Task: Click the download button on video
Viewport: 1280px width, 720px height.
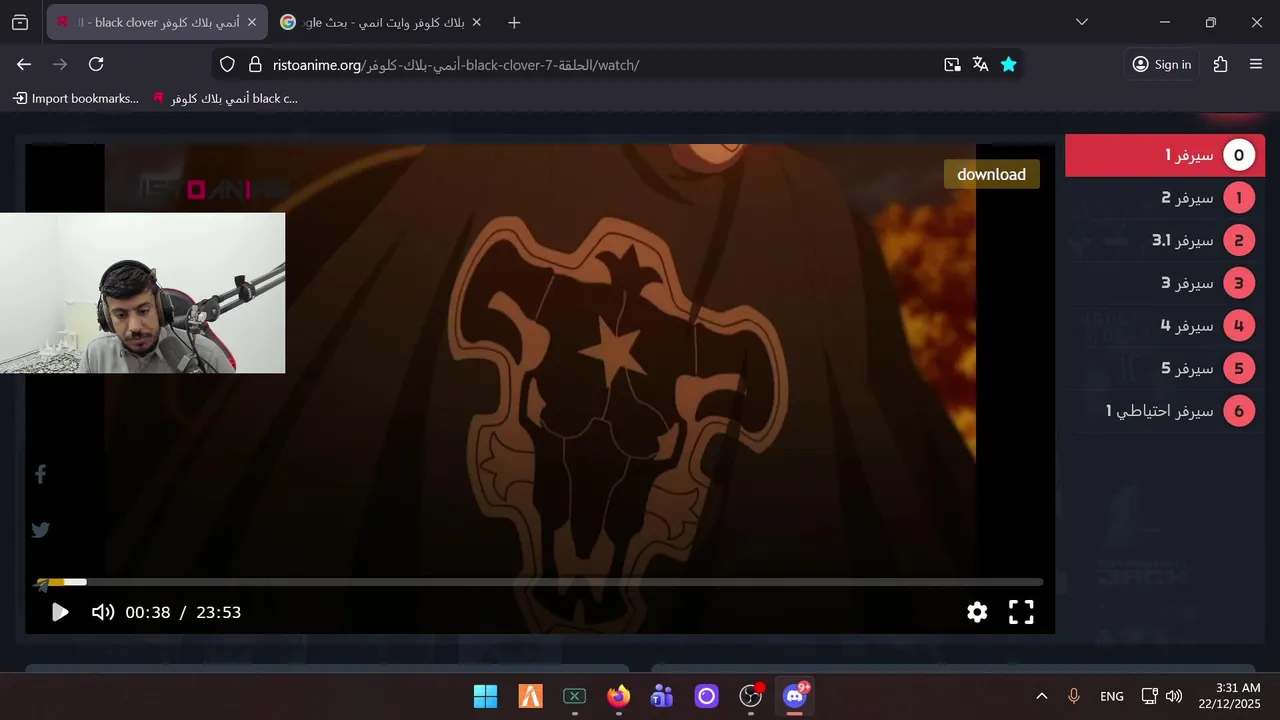Action: (x=991, y=174)
